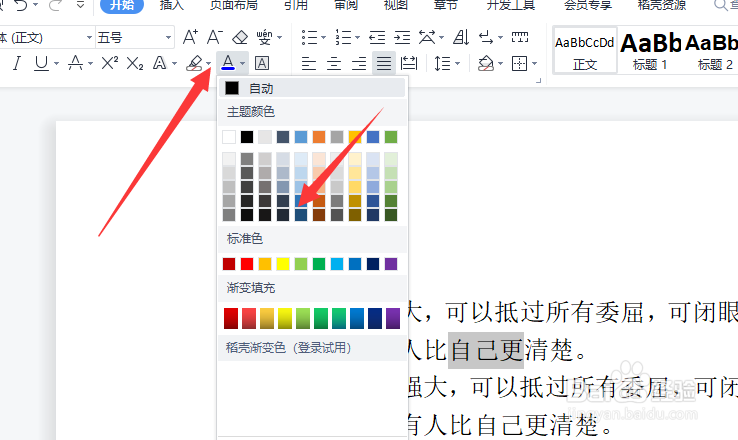The width and height of the screenshot is (738, 440).
Task: Toggle justified alignment
Action: coord(384,63)
